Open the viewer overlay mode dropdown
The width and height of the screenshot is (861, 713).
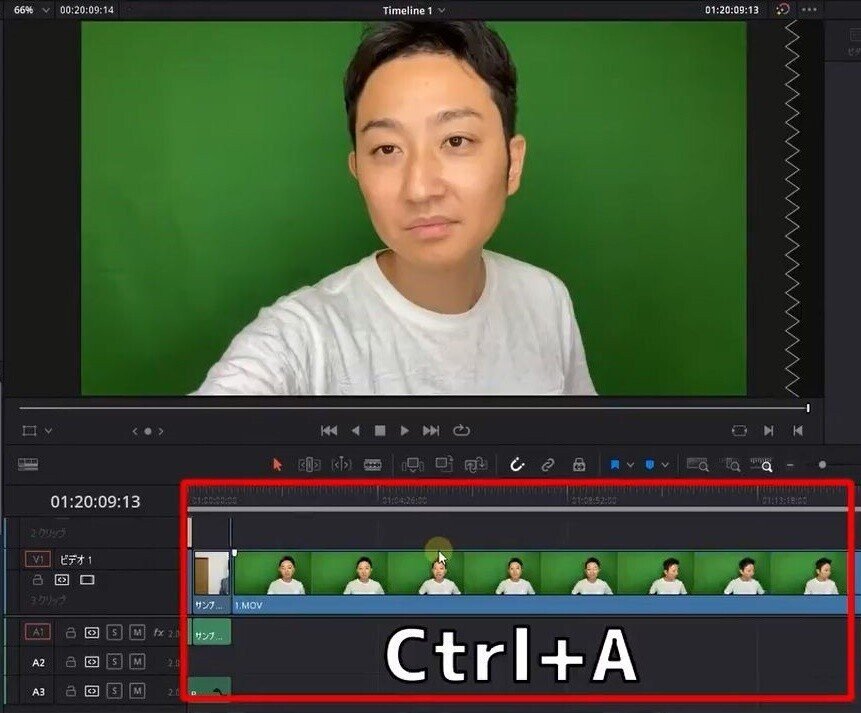(48, 431)
